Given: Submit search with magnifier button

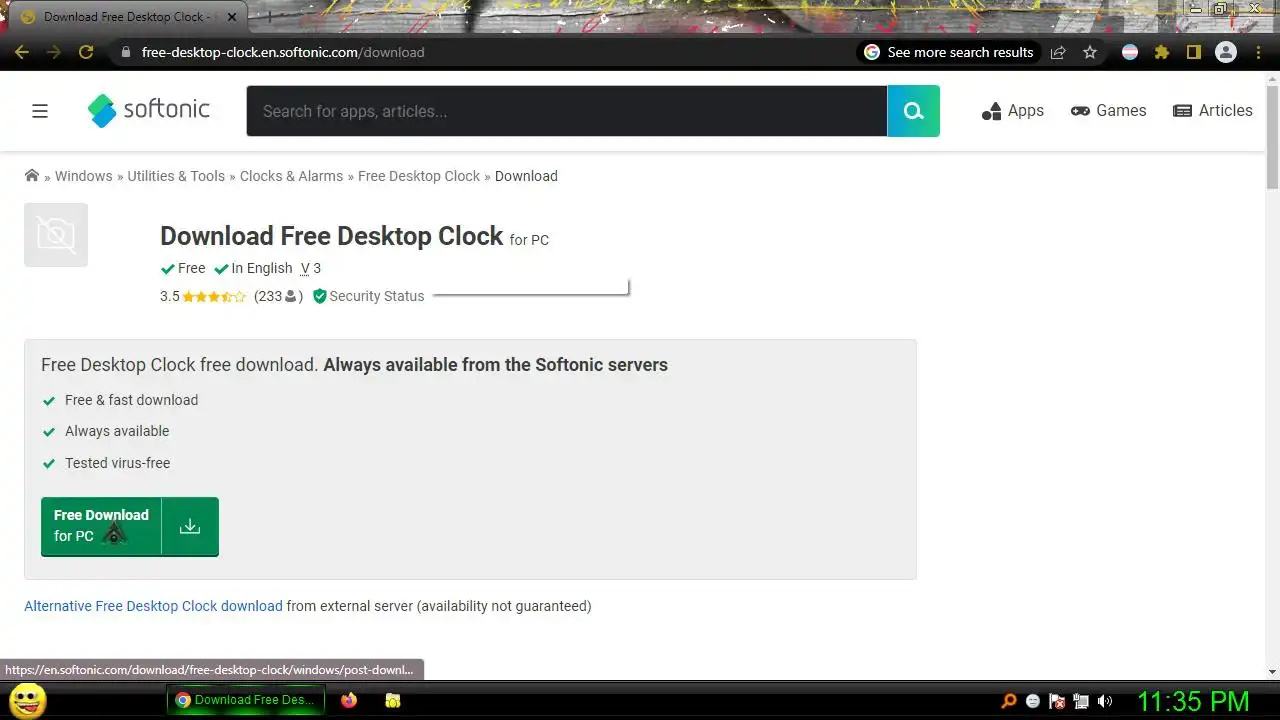Looking at the screenshot, I should point(913,111).
